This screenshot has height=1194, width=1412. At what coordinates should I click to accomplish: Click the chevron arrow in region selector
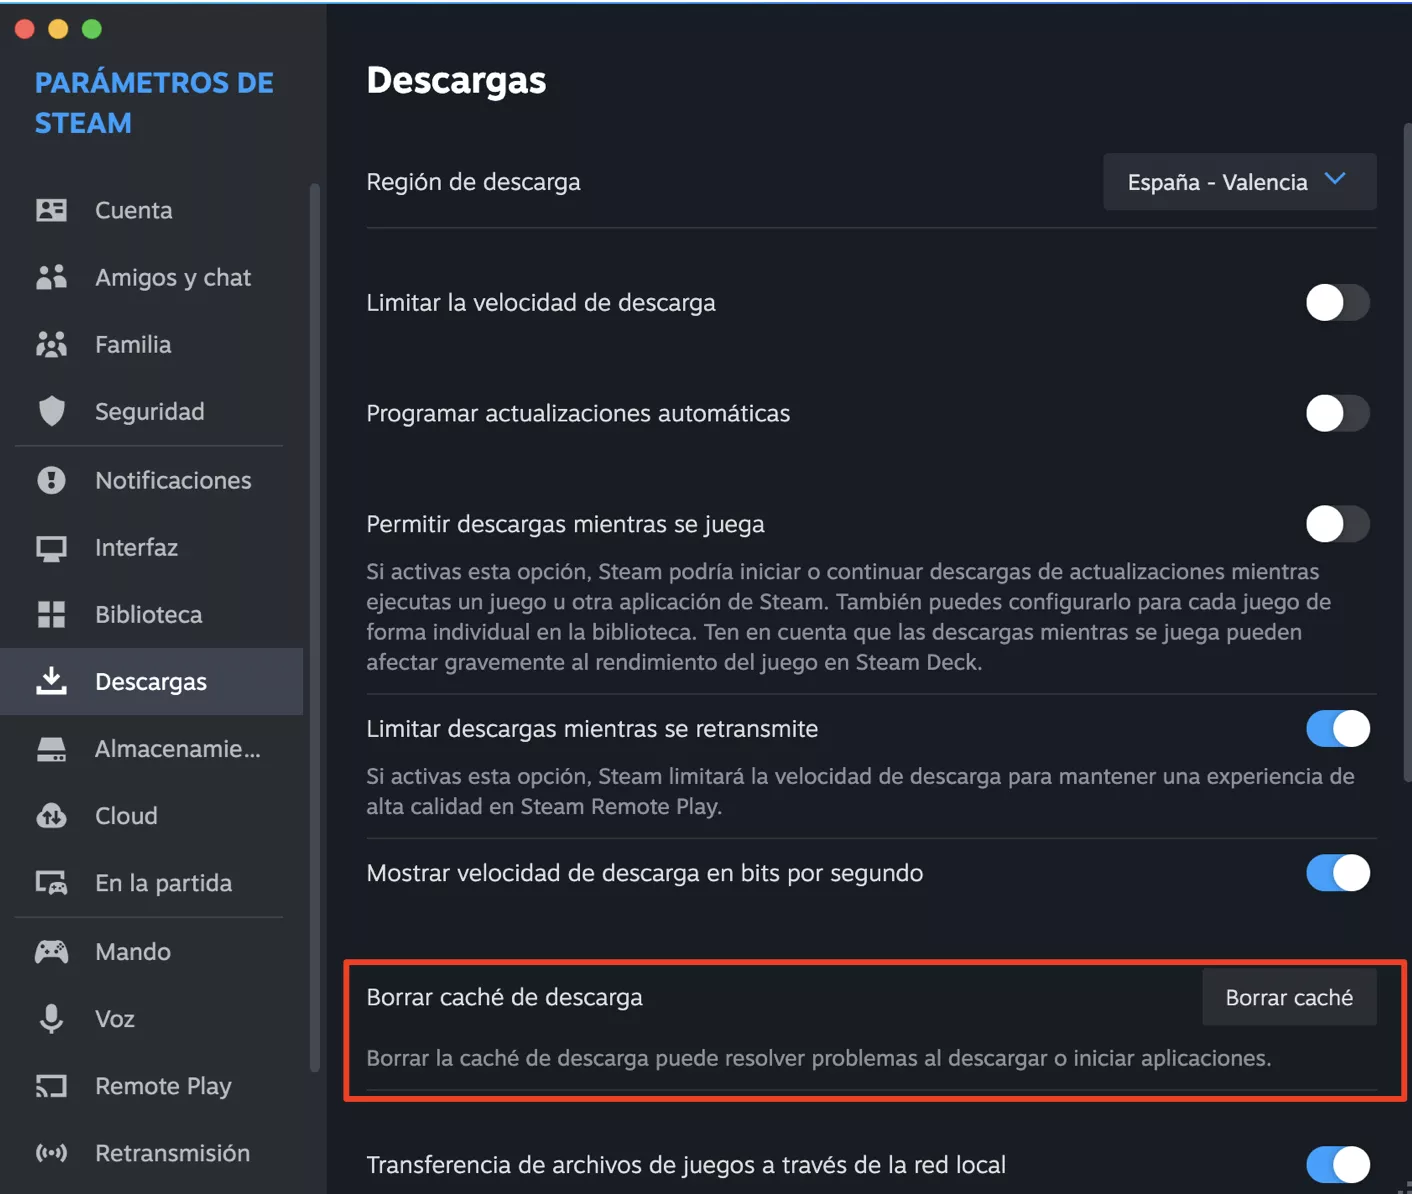pos(1335,179)
